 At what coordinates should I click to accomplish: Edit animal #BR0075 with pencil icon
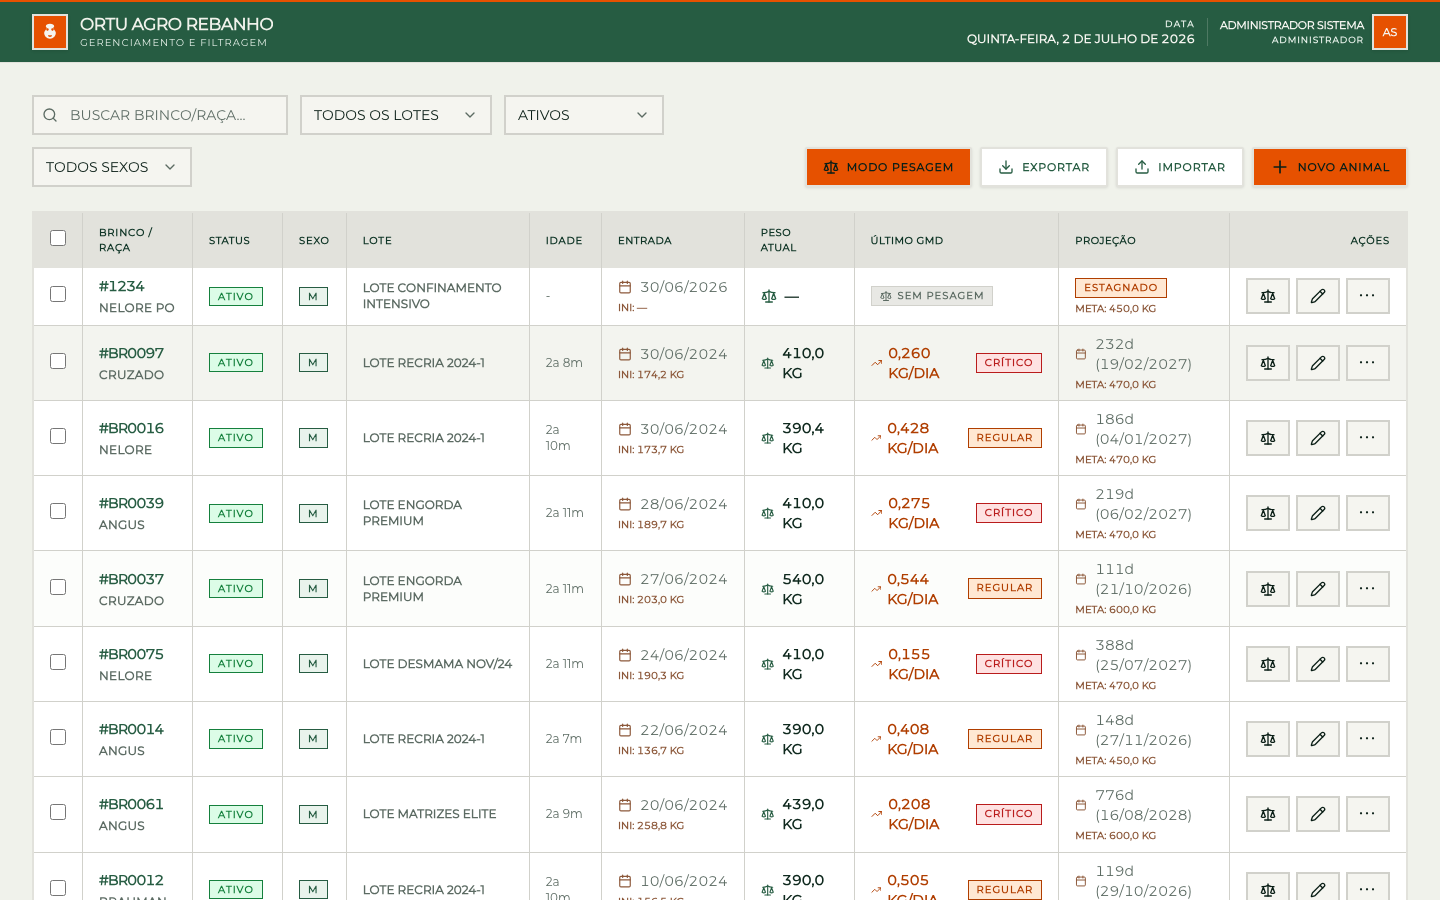click(1318, 664)
